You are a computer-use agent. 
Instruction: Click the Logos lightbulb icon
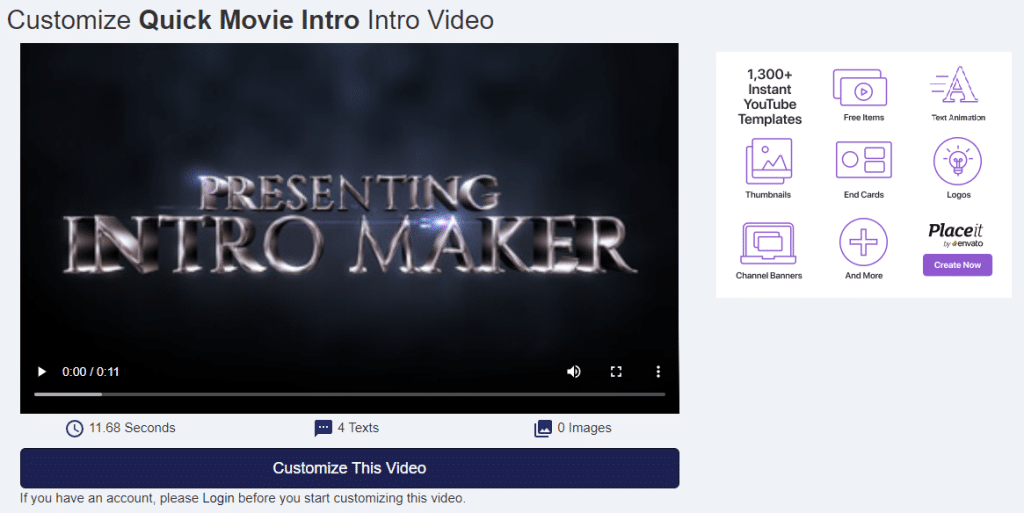pyautogui.click(x=957, y=161)
